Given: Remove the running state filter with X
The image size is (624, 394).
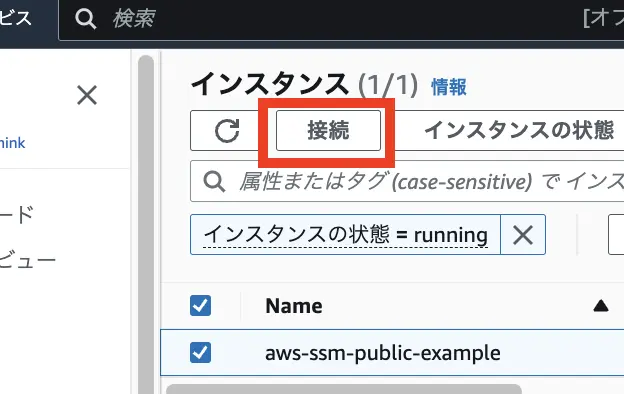Looking at the screenshot, I should click(523, 235).
